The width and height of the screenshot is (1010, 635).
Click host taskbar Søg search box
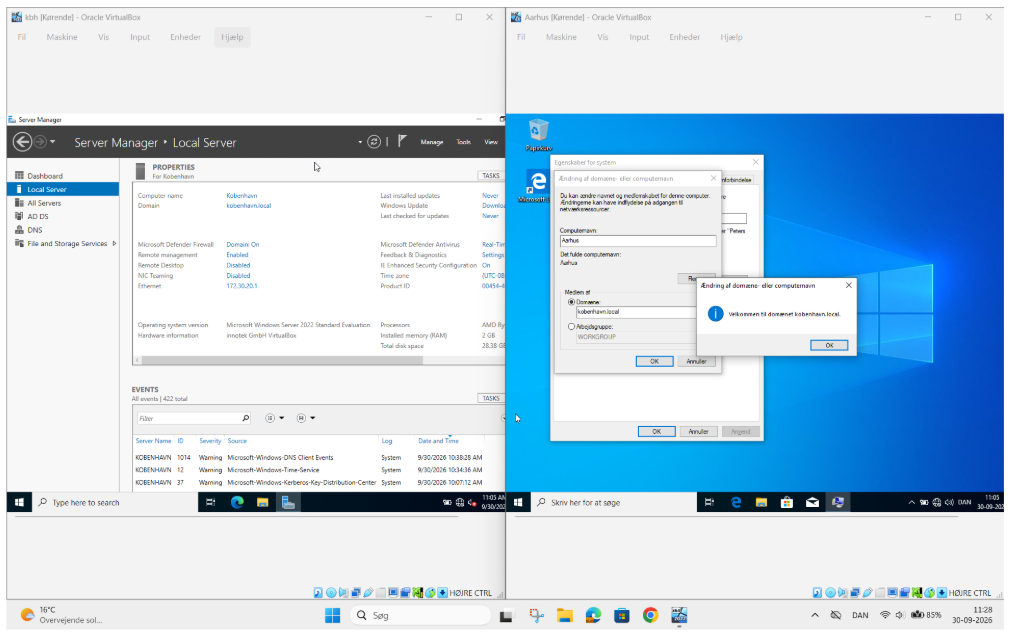pos(420,616)
